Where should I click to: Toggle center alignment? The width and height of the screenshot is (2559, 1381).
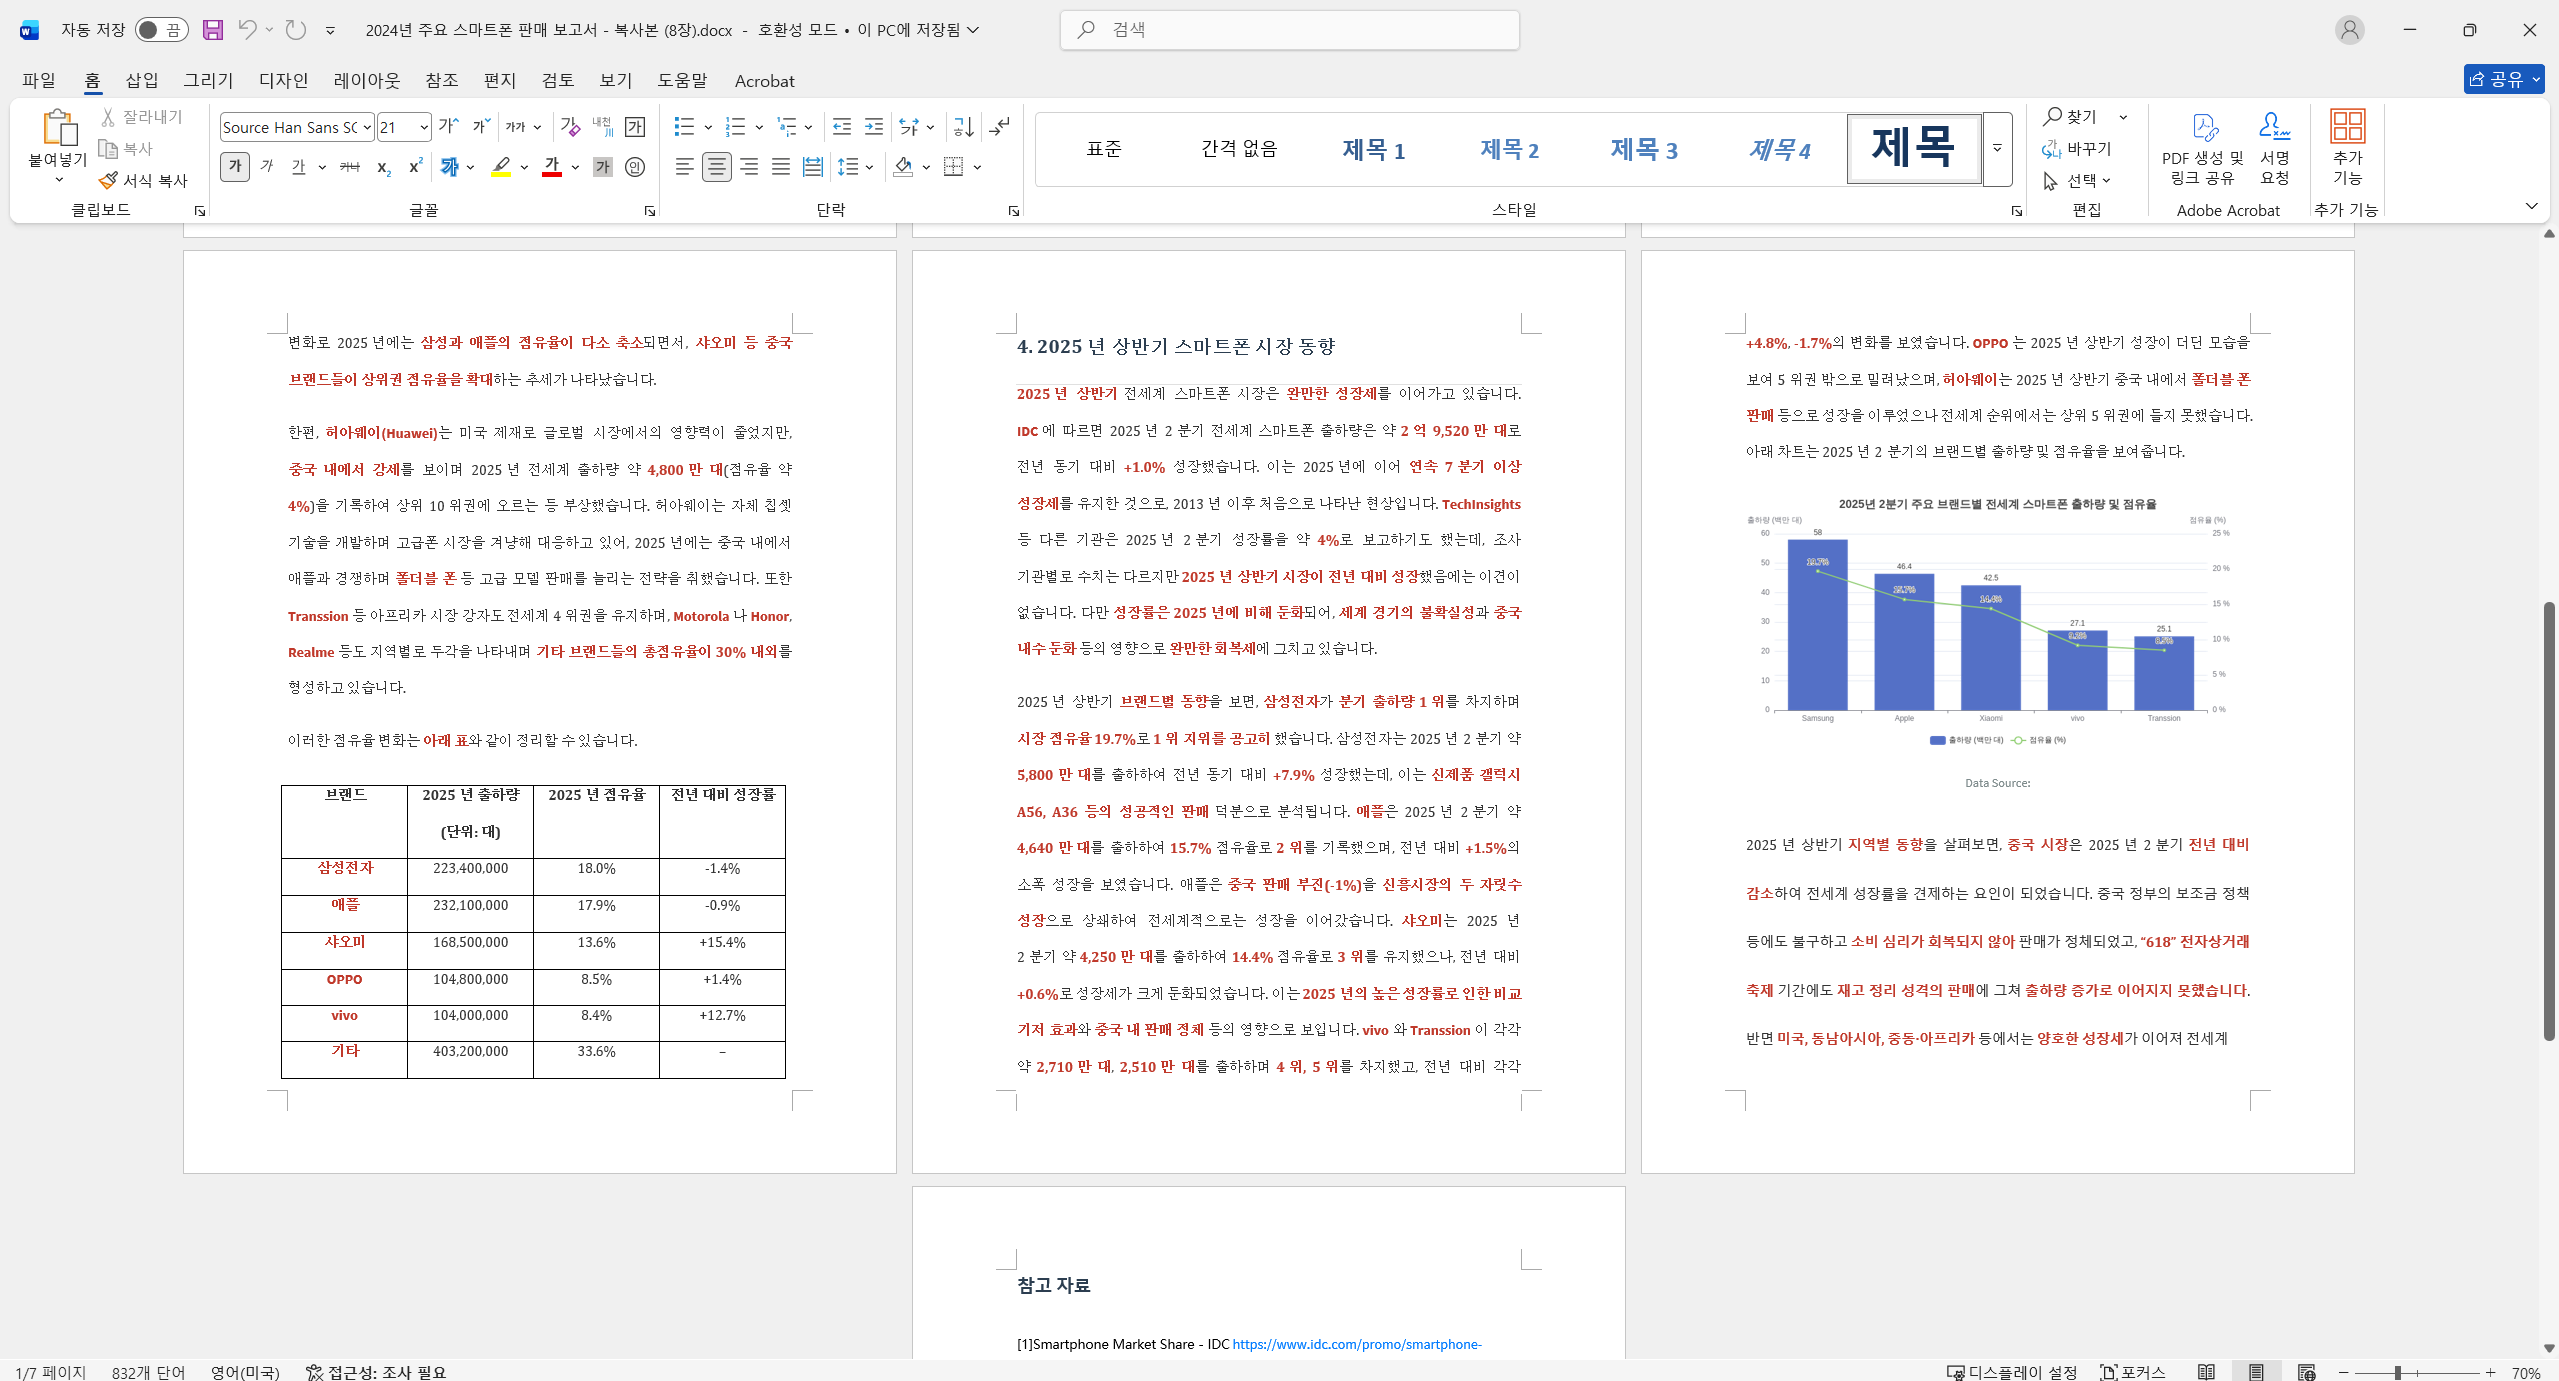pyautogui.click(x=716, y=167)
